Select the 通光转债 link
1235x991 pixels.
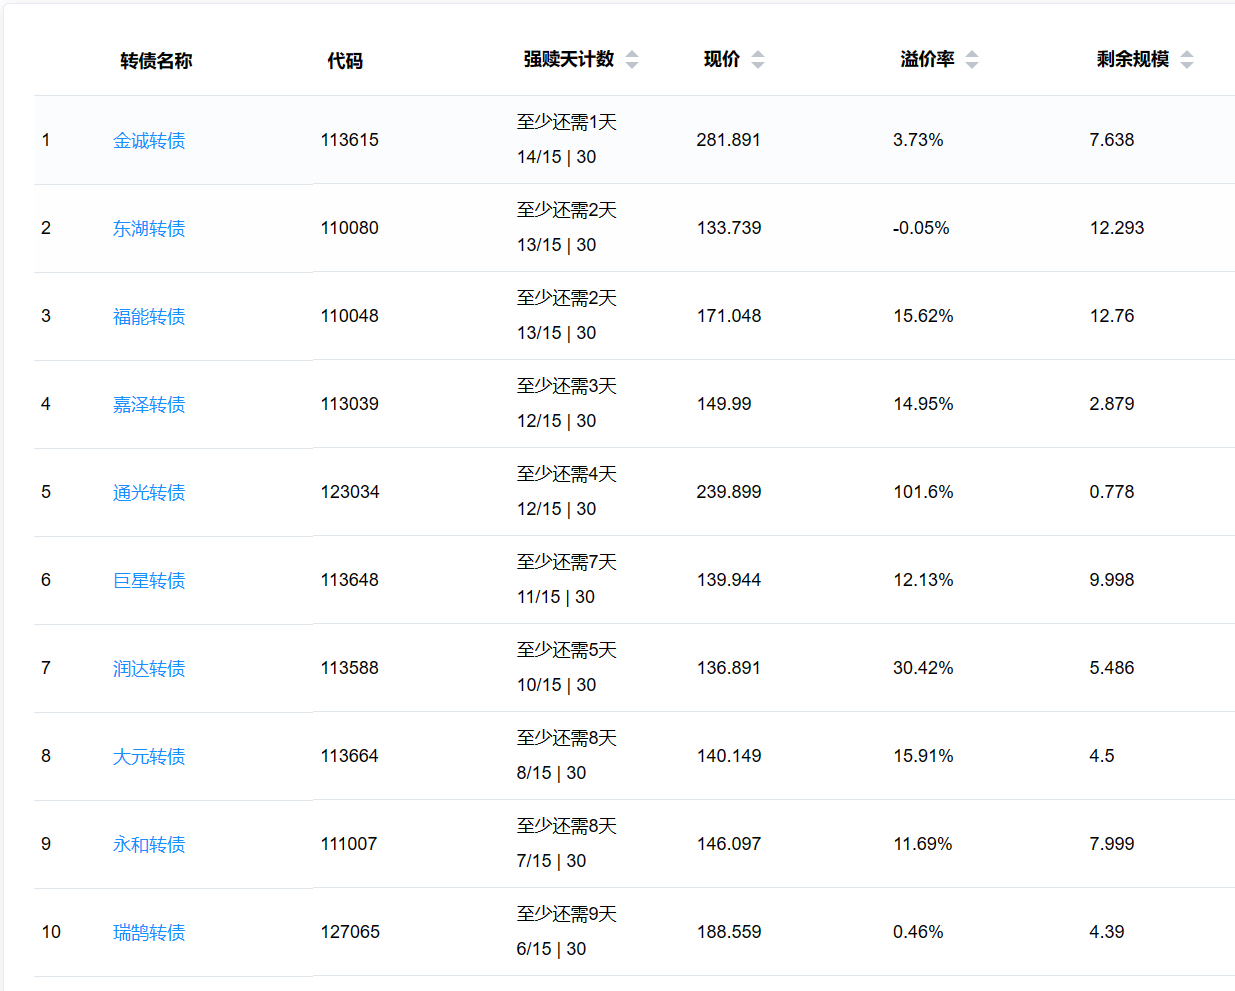[149, 493]
